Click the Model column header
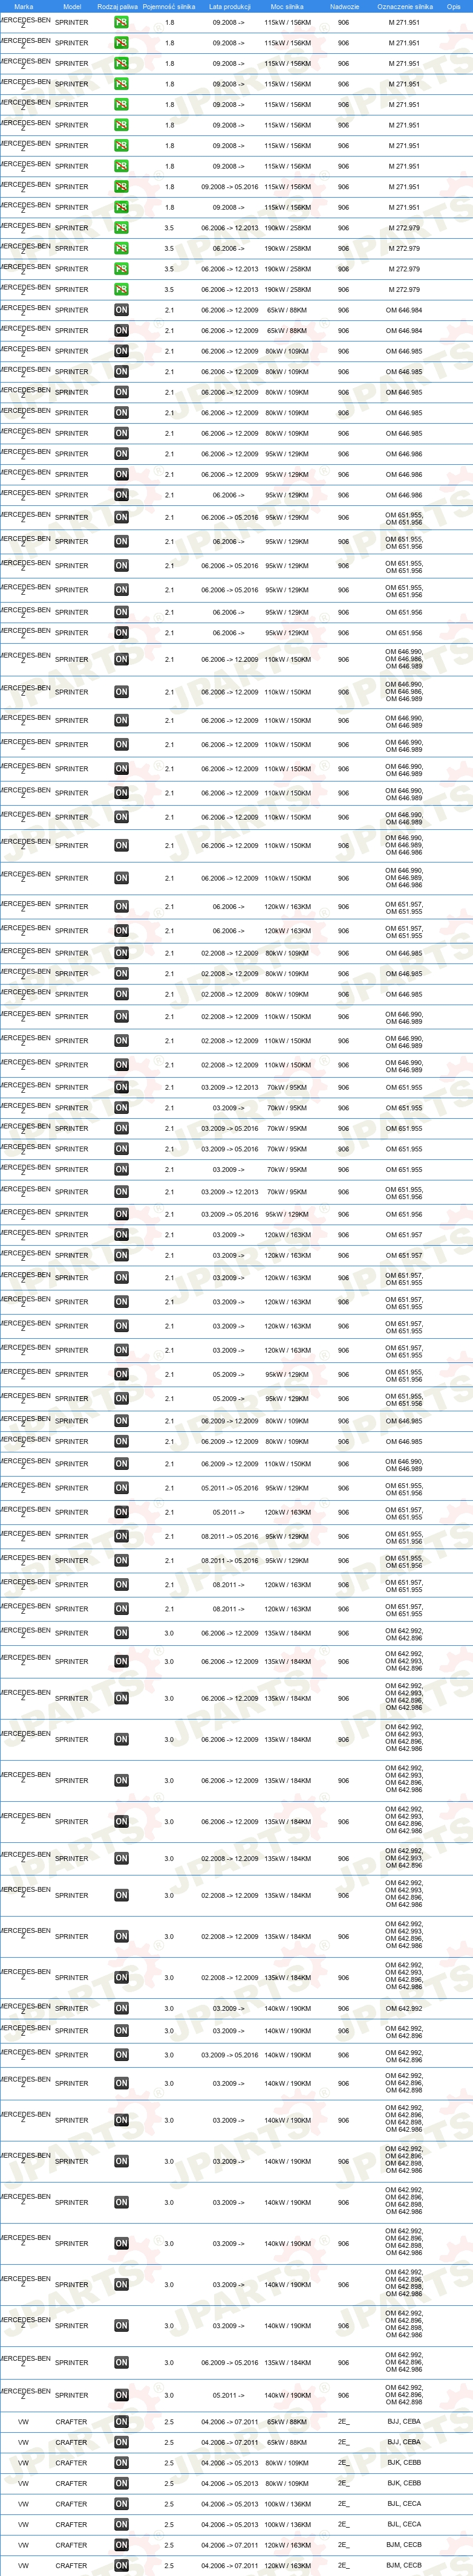The image size is (473, 2576). pos(72,6)
